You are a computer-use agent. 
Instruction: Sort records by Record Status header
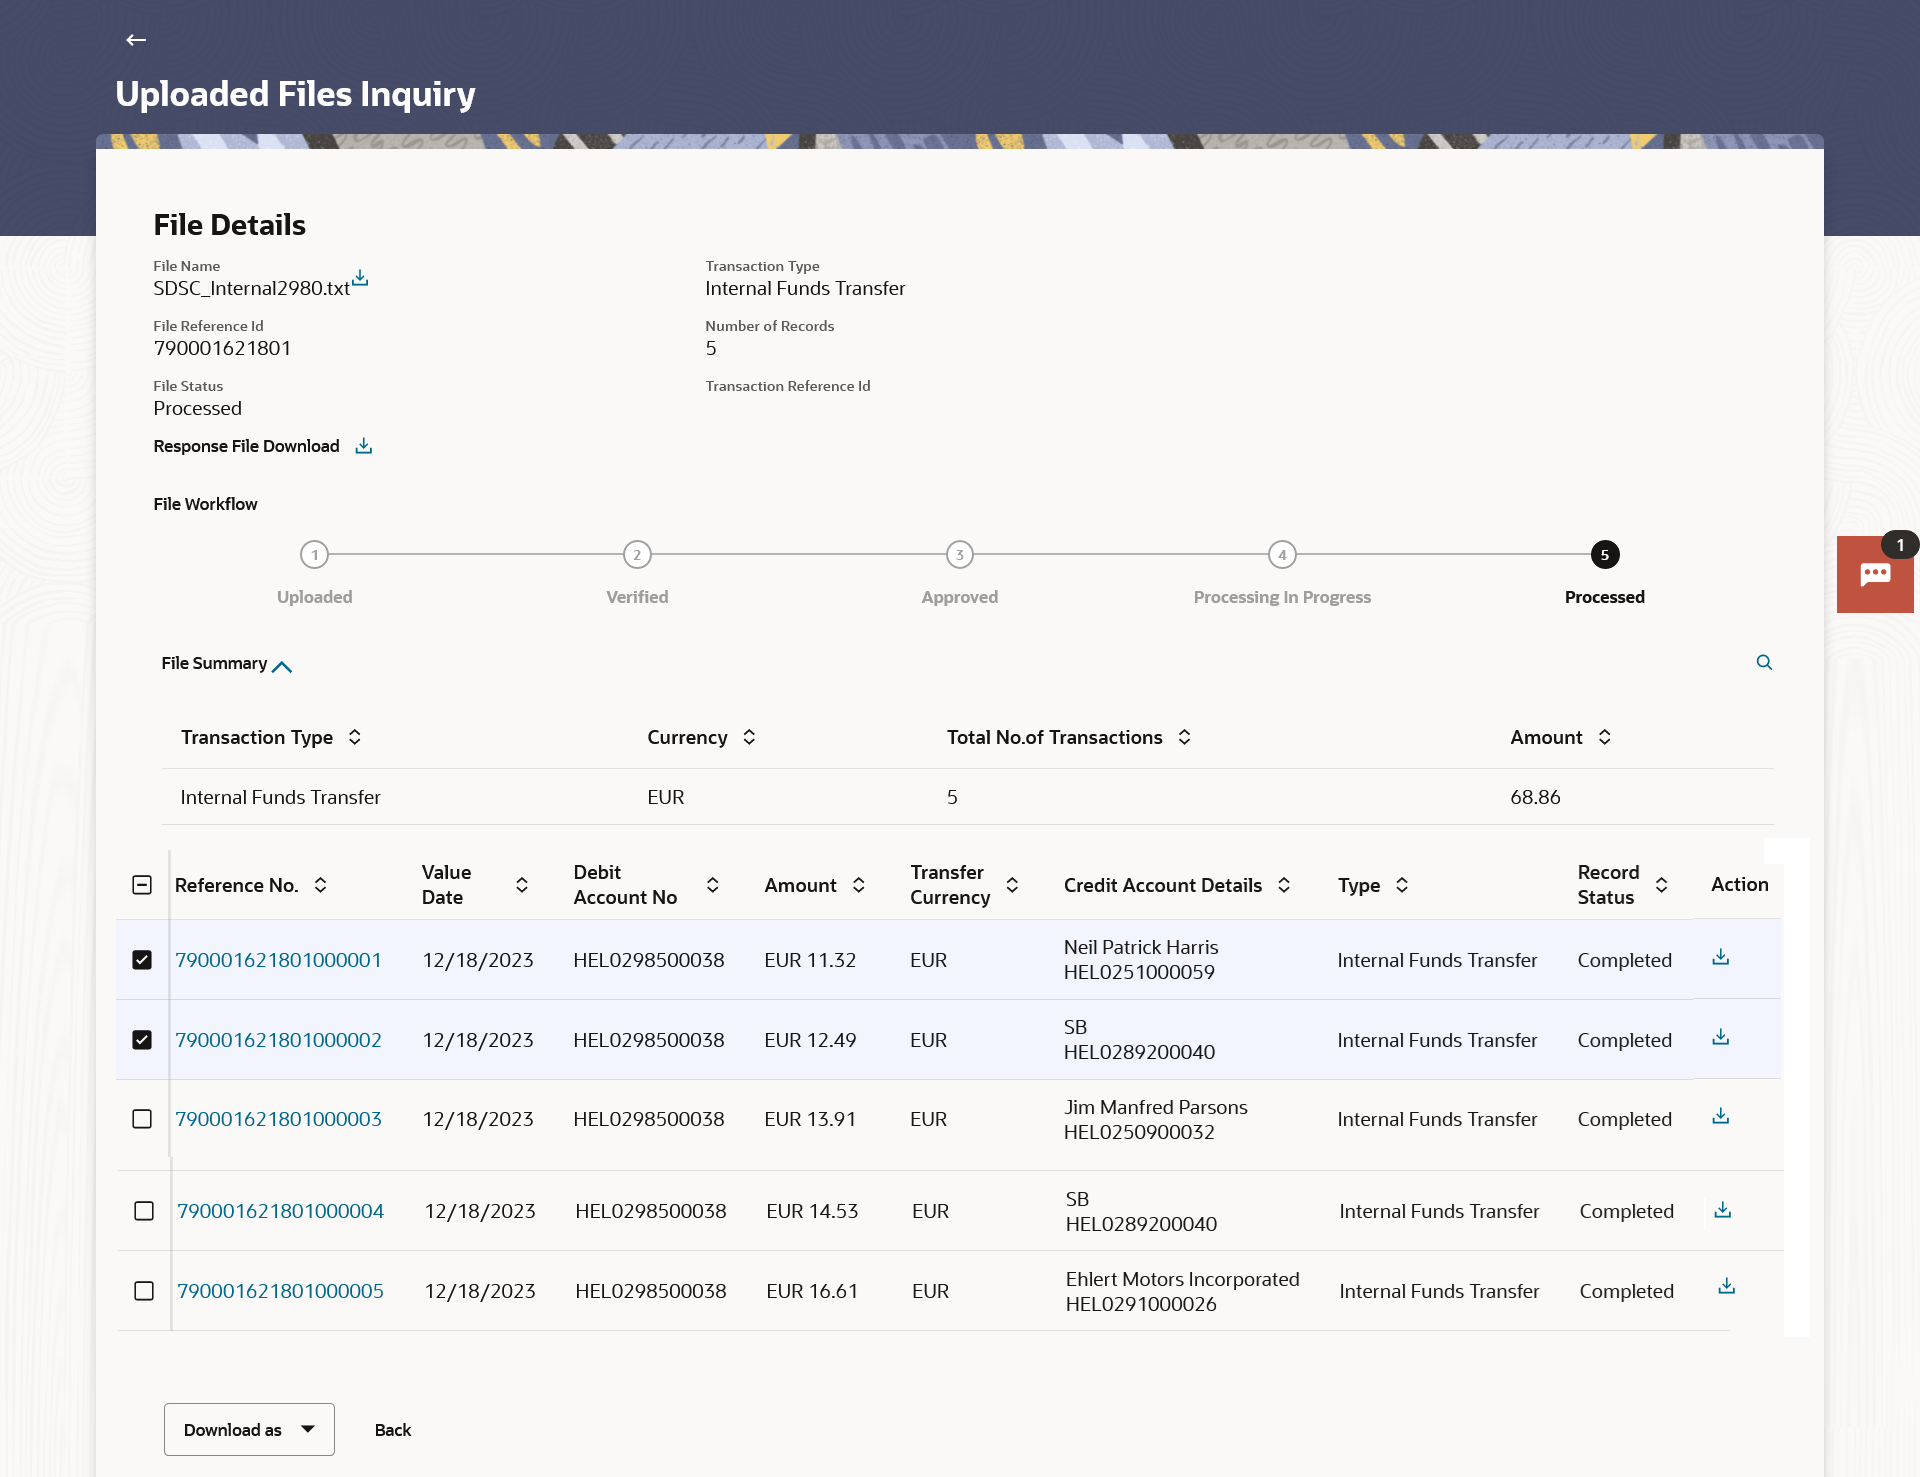(1661, 885)
